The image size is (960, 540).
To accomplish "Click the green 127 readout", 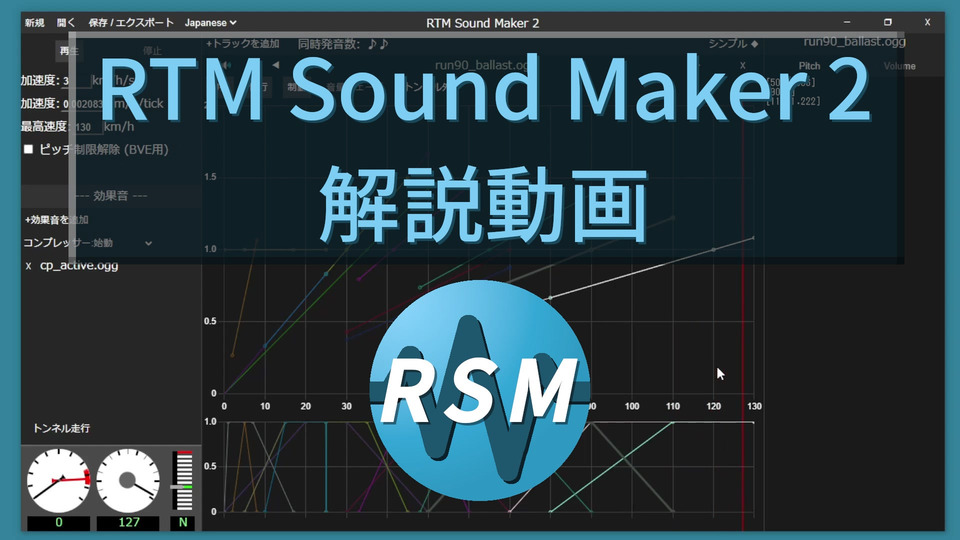I will click(x=128, y=523).
